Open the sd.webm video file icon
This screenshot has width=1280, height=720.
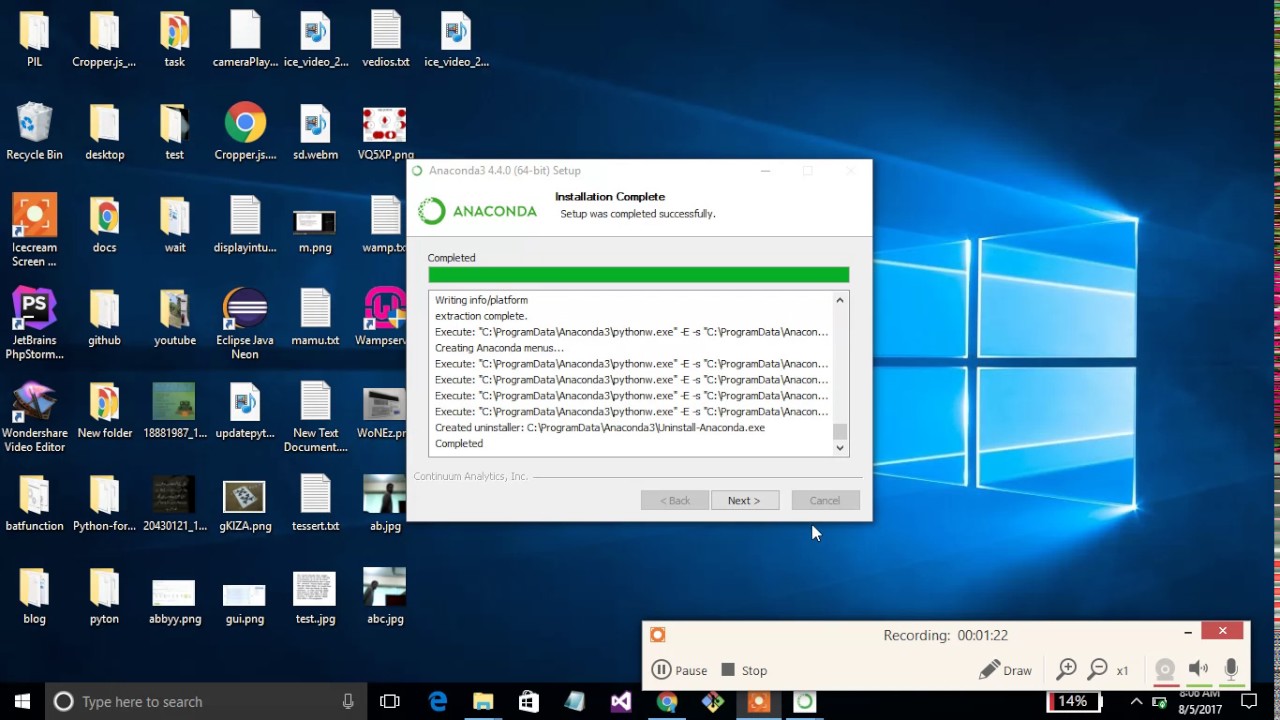pos(315,132)
